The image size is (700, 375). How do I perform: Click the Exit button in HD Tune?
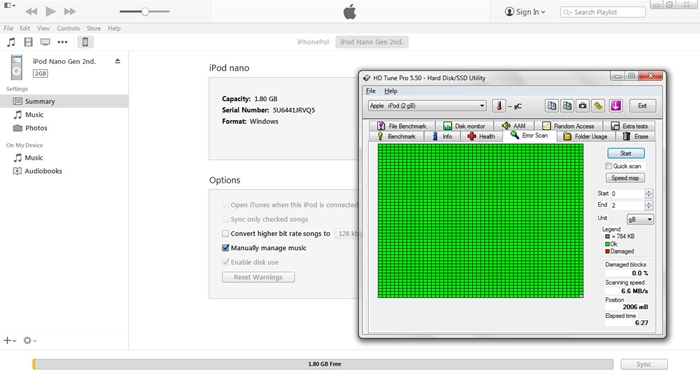pyautogui.click(x=642, y=106)
